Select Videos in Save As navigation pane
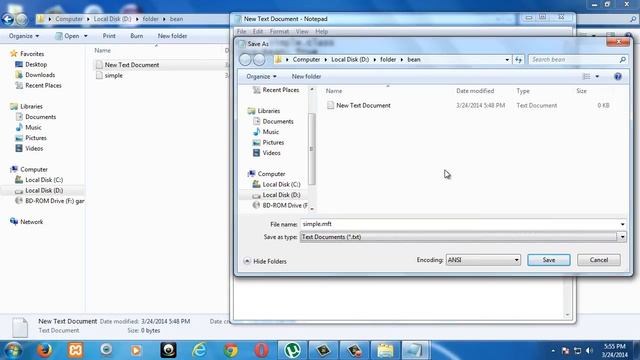The height and width of the screenshot is (360, 640). (267, 153)
